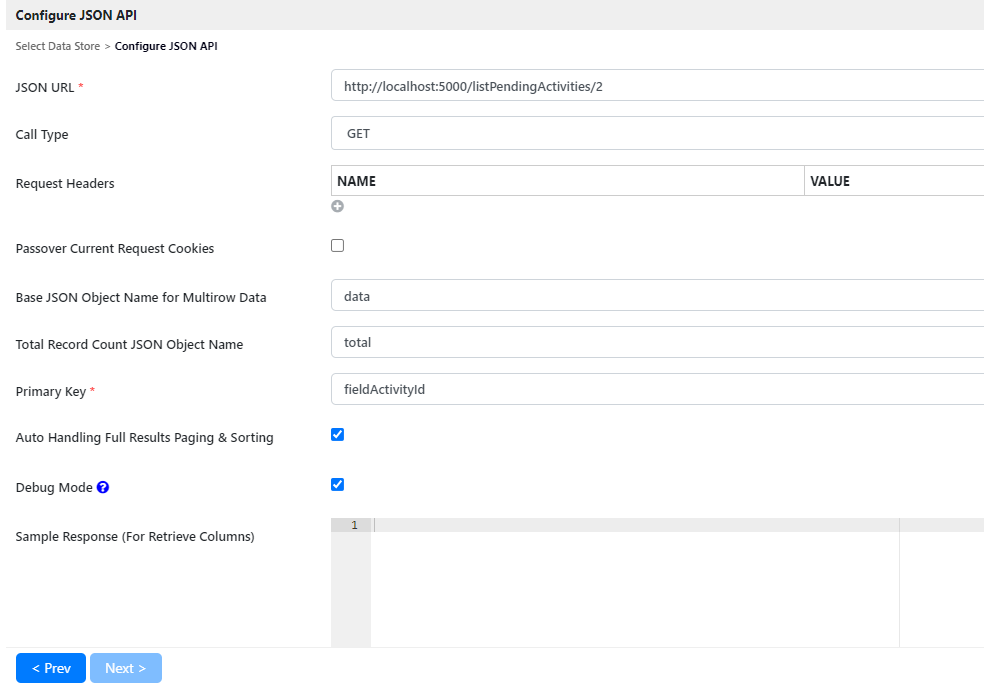The height and width of the screenshot is (697, 984).
Task: Select line number 1 in editor gutter
Action: pyautogui.click(x=355, y=525)
